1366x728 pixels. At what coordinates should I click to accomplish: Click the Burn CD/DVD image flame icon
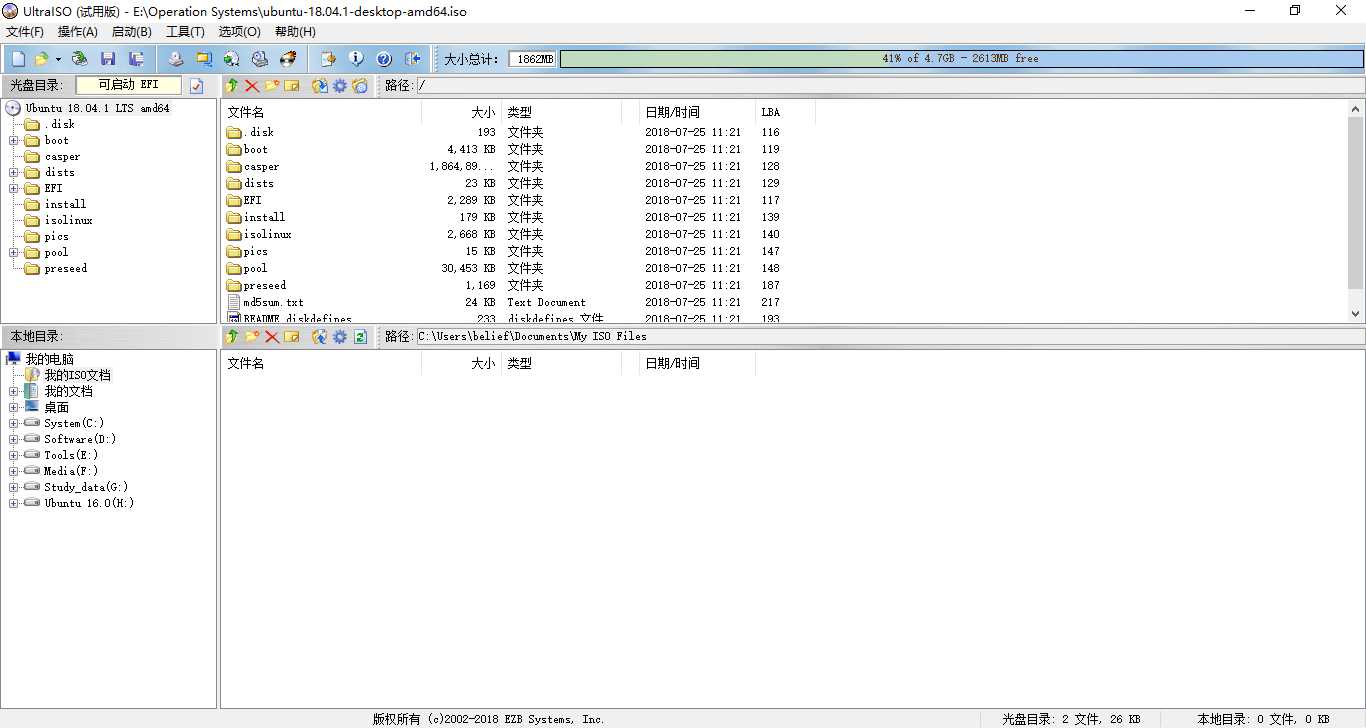pyautogui.click(x=288, y=59)
